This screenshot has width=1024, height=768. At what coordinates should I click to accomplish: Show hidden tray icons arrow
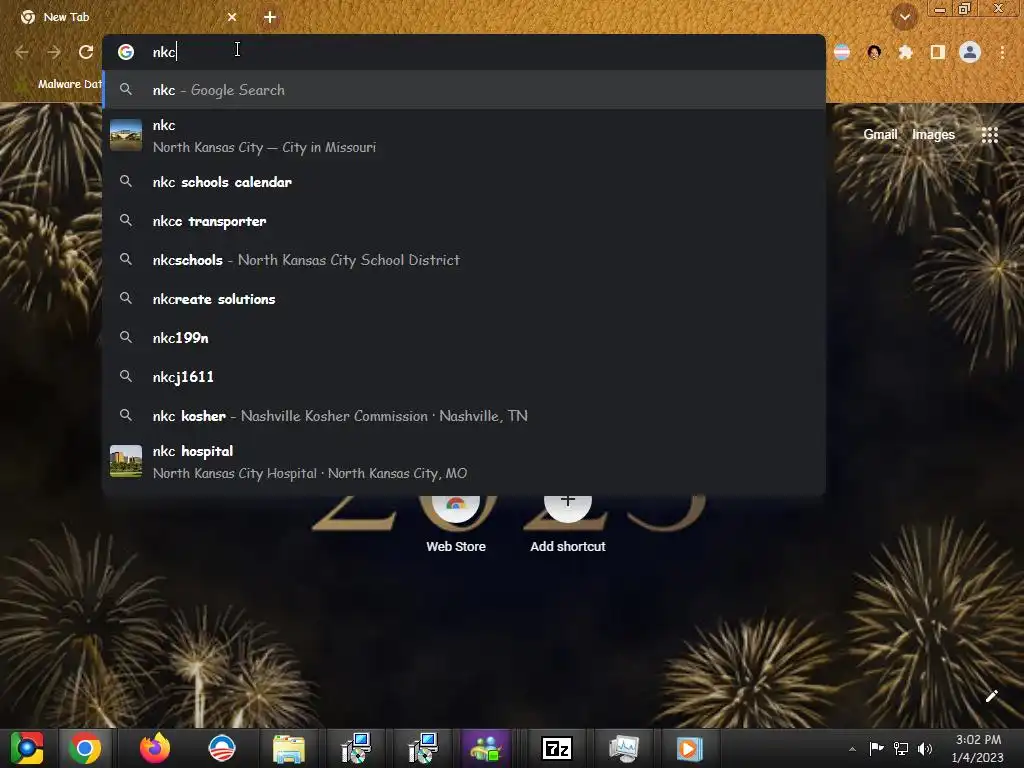coord(852,749)
